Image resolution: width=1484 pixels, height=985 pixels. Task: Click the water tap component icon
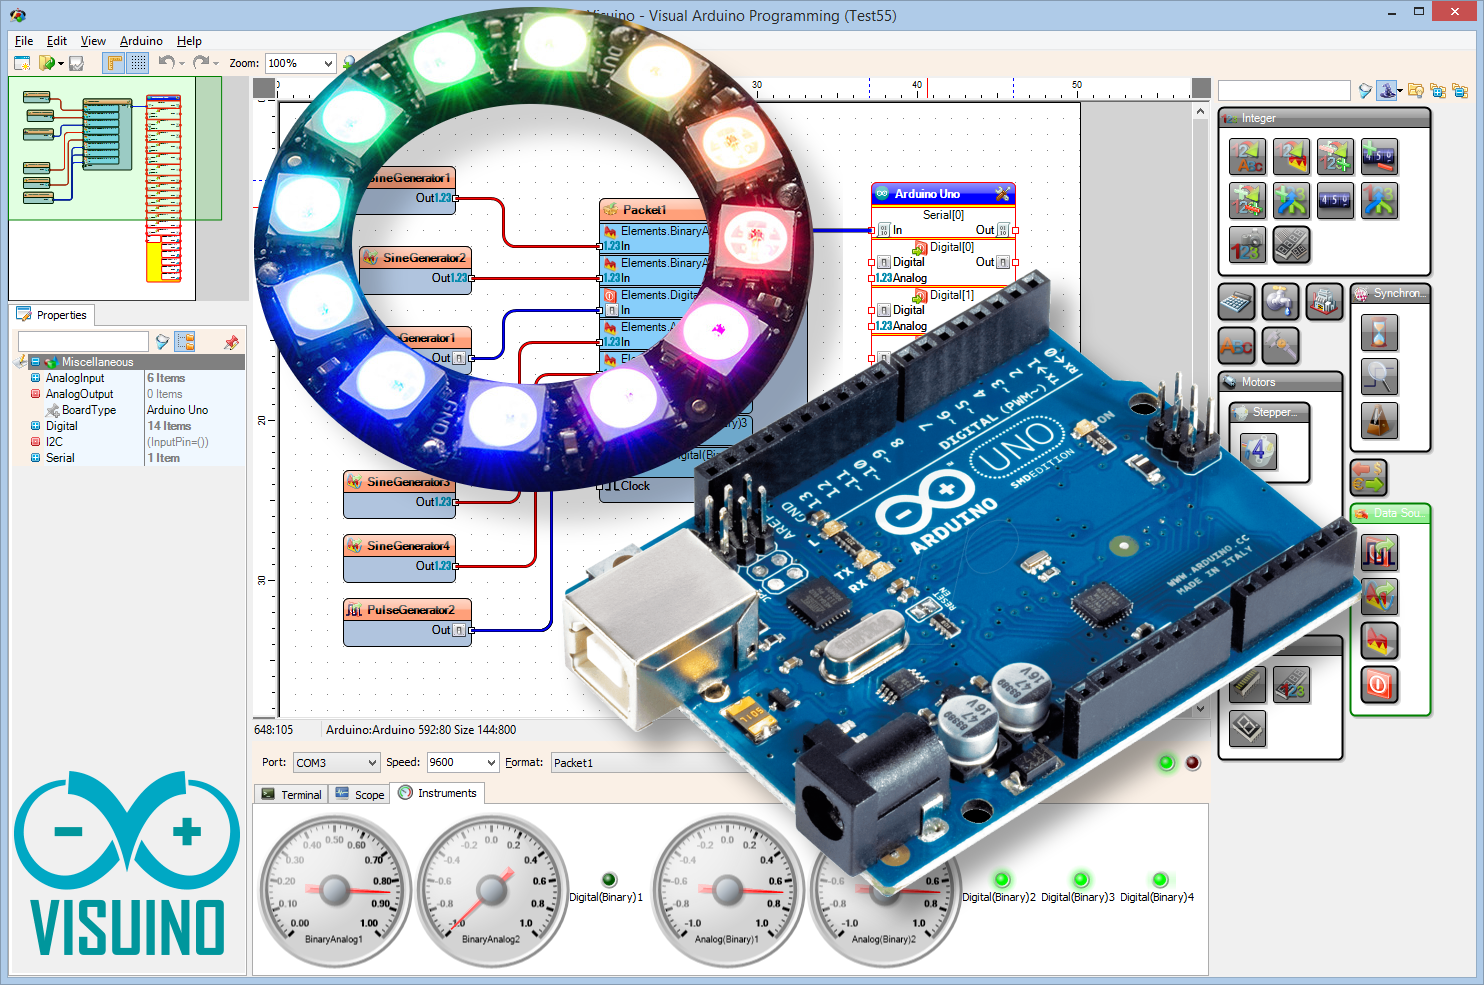click(1280, 302)
